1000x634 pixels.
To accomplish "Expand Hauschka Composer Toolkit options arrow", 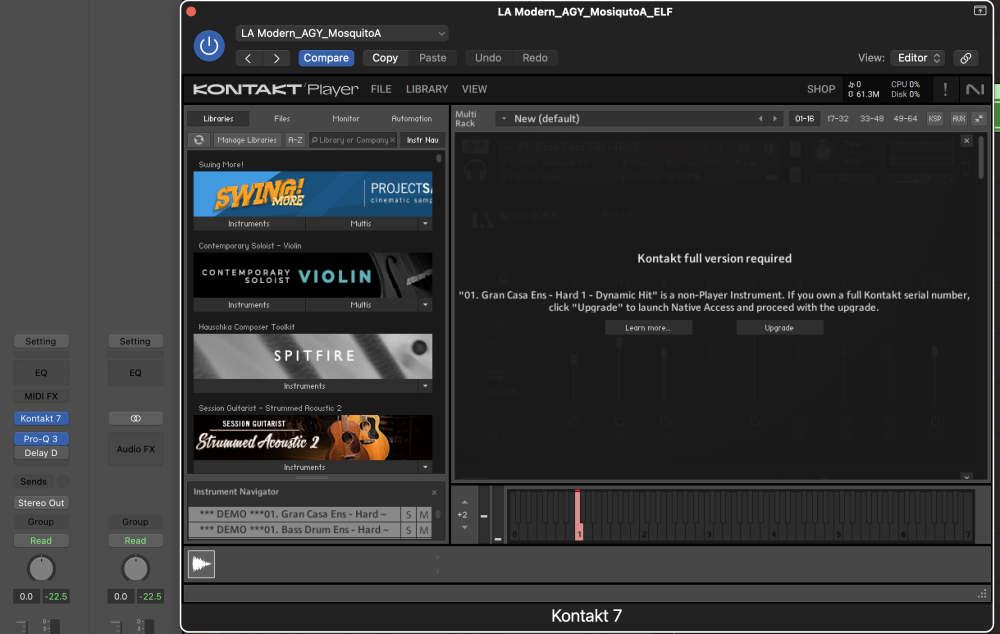I will pyautogui.click(x=425, y=386).
